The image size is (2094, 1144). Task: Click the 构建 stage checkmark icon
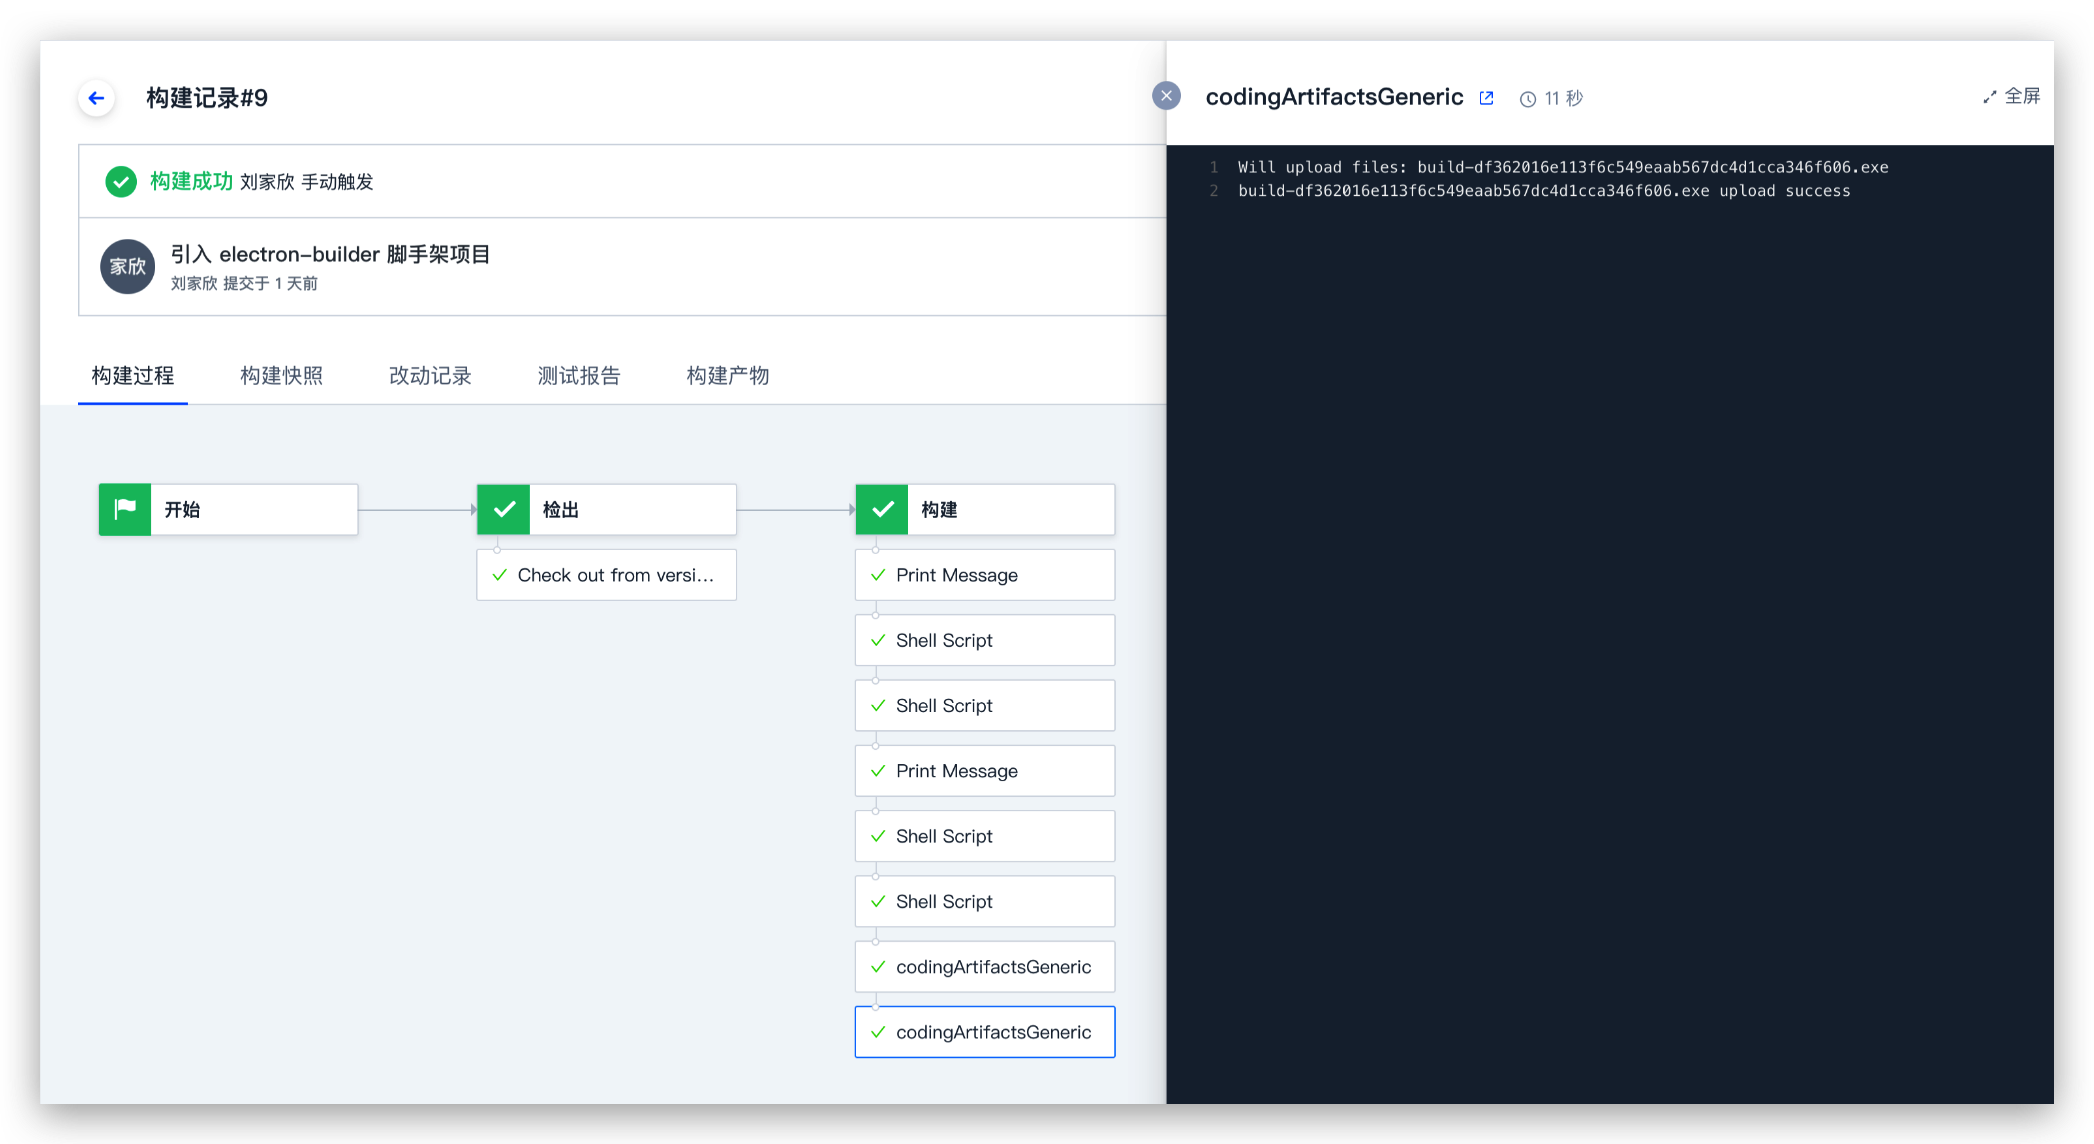882,510
